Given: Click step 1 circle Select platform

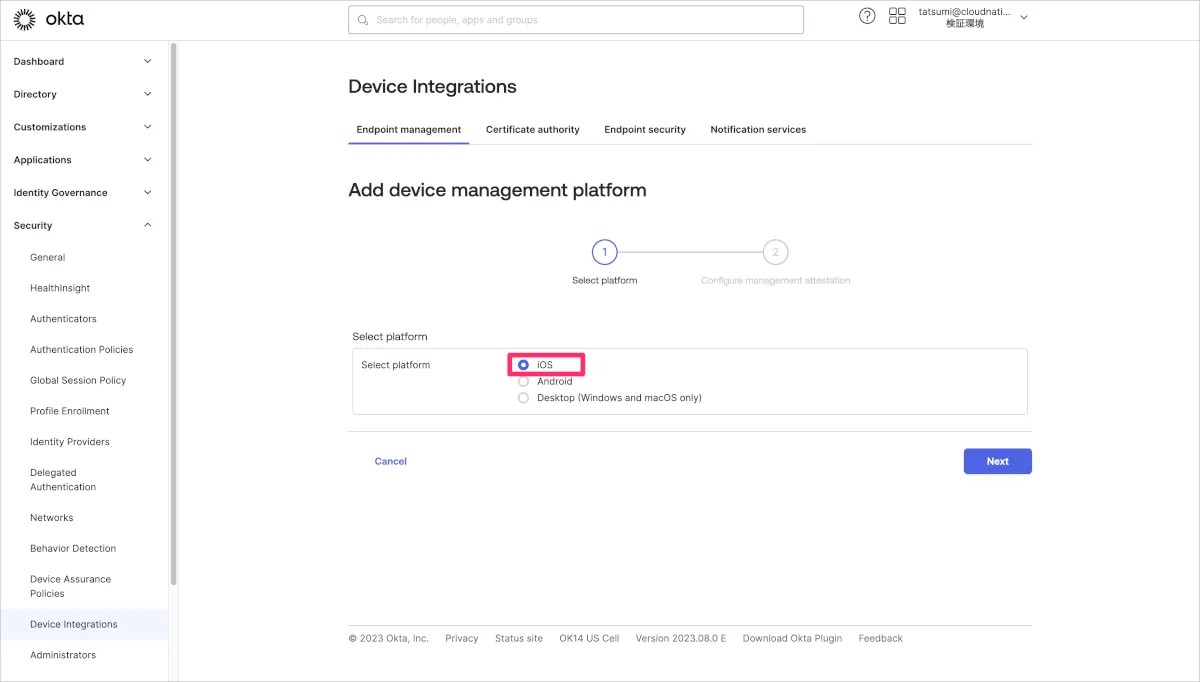Looking at the screenshot, I should pos(604,252).
